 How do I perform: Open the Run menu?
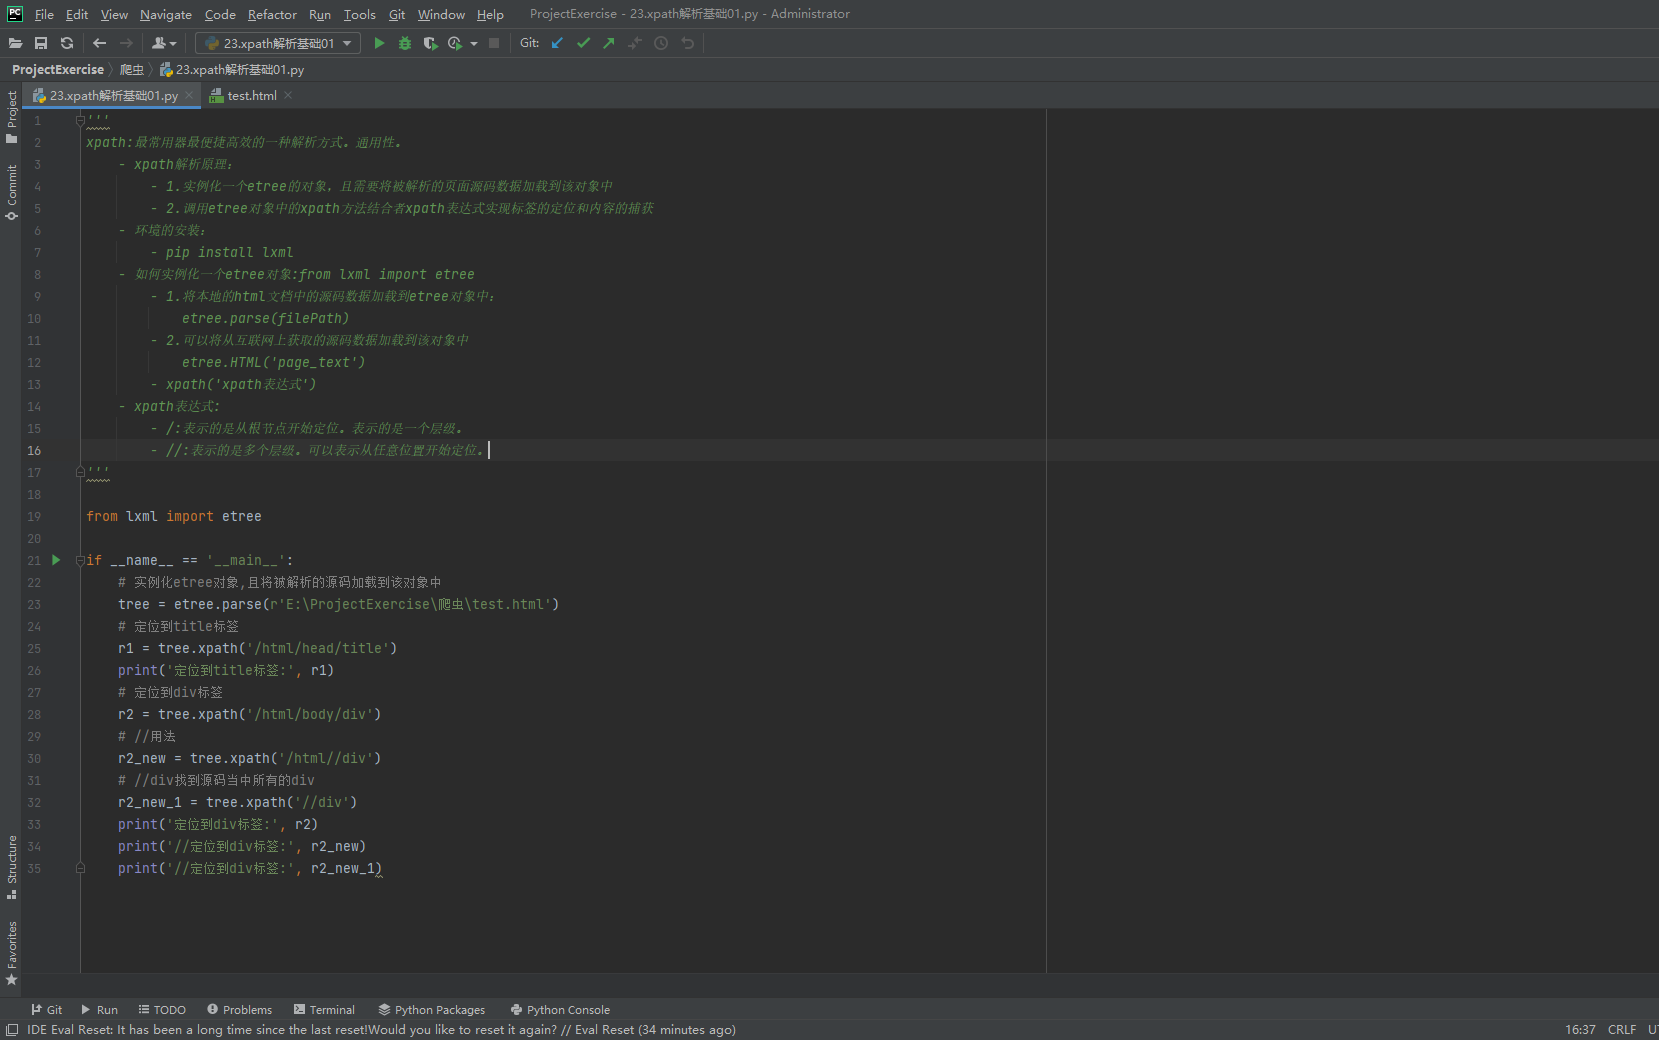[320, 14]
